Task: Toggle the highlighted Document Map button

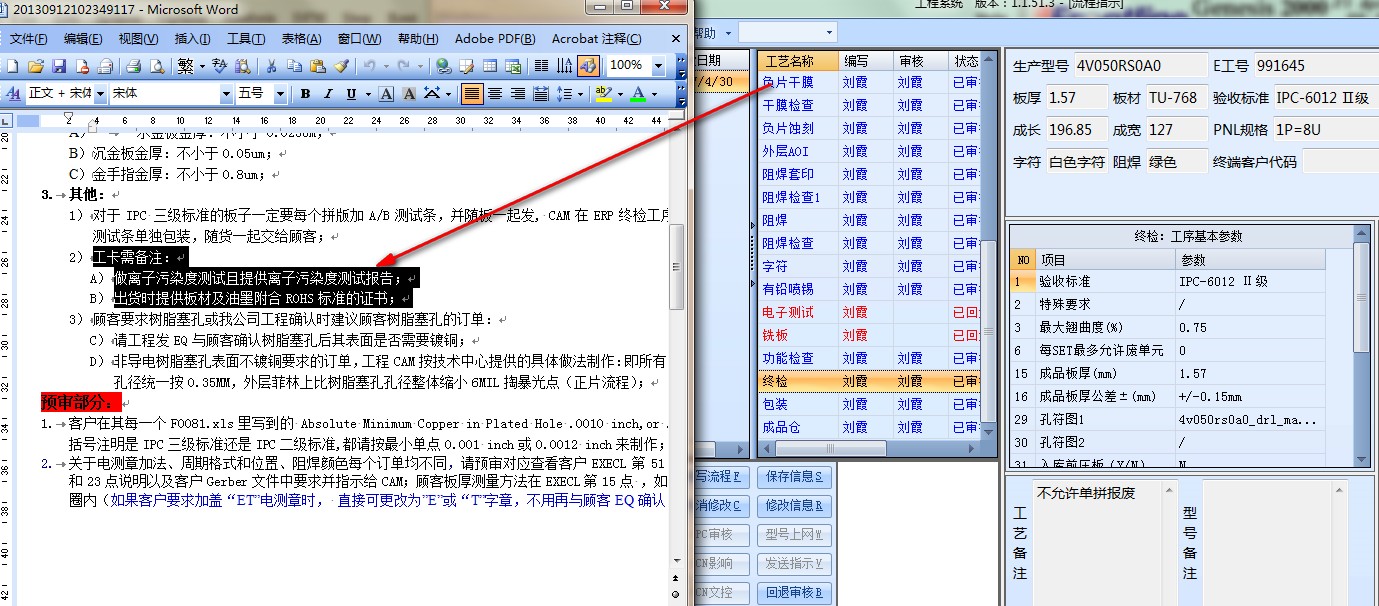Action: [588, 66]
